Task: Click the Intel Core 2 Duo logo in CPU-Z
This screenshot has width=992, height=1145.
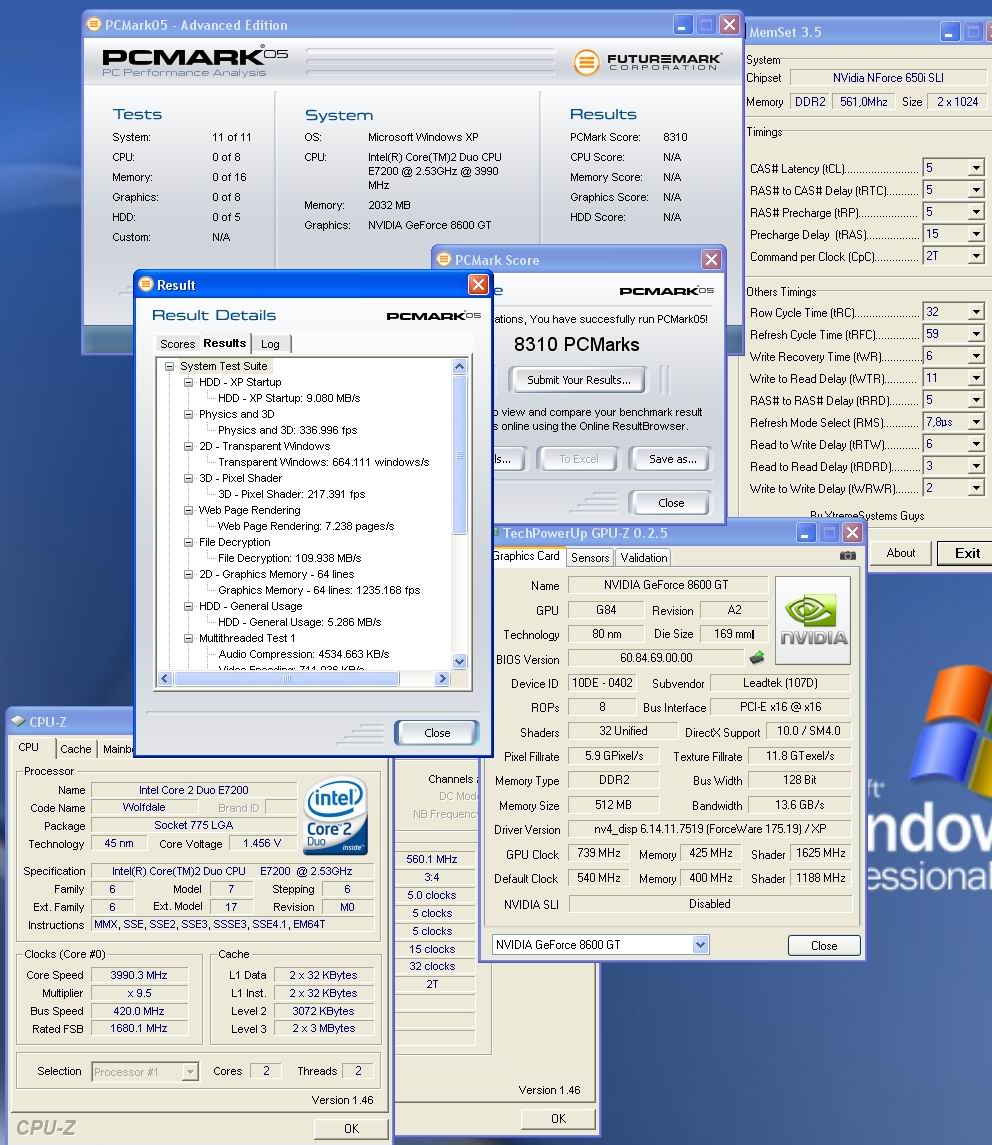Action: pyautogui.click(x=335, y=815)
